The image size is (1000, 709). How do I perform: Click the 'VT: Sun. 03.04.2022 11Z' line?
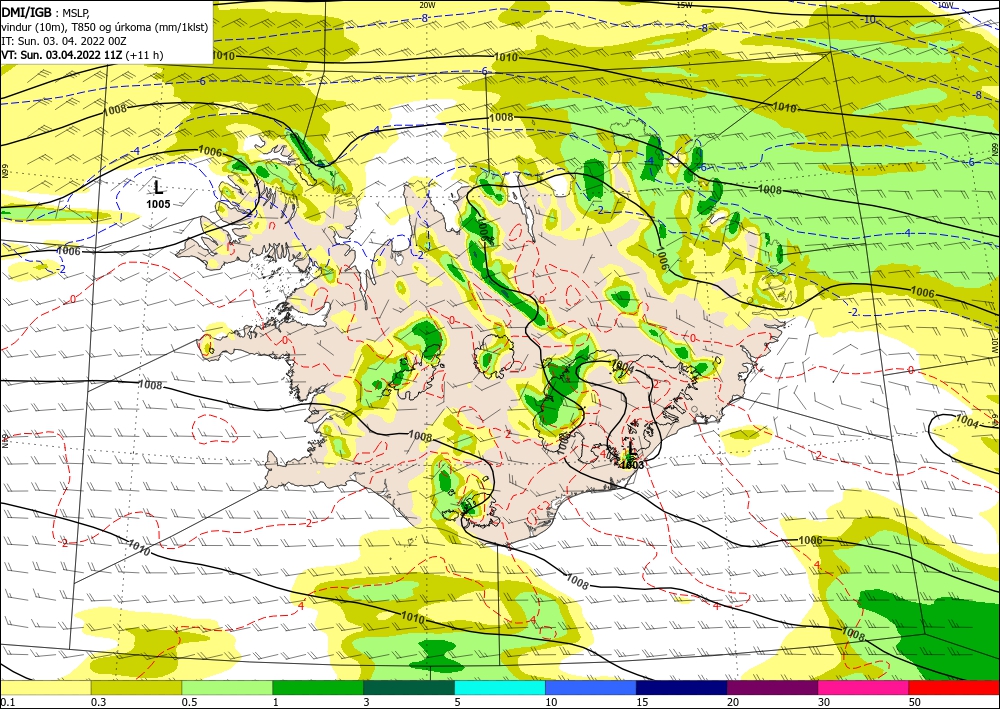(62, 55)
